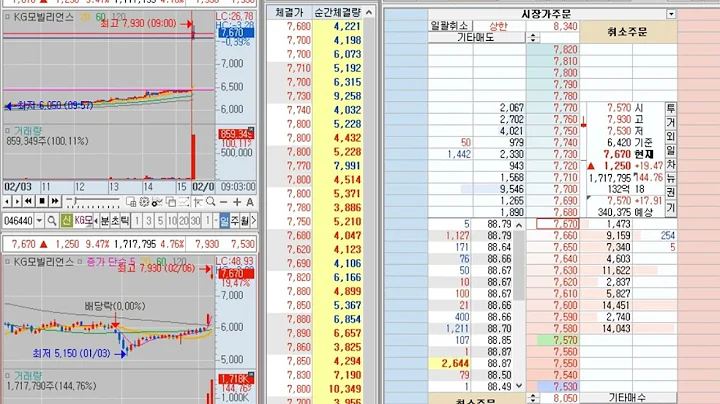Click the 기타매수 button

pos(628,398)
